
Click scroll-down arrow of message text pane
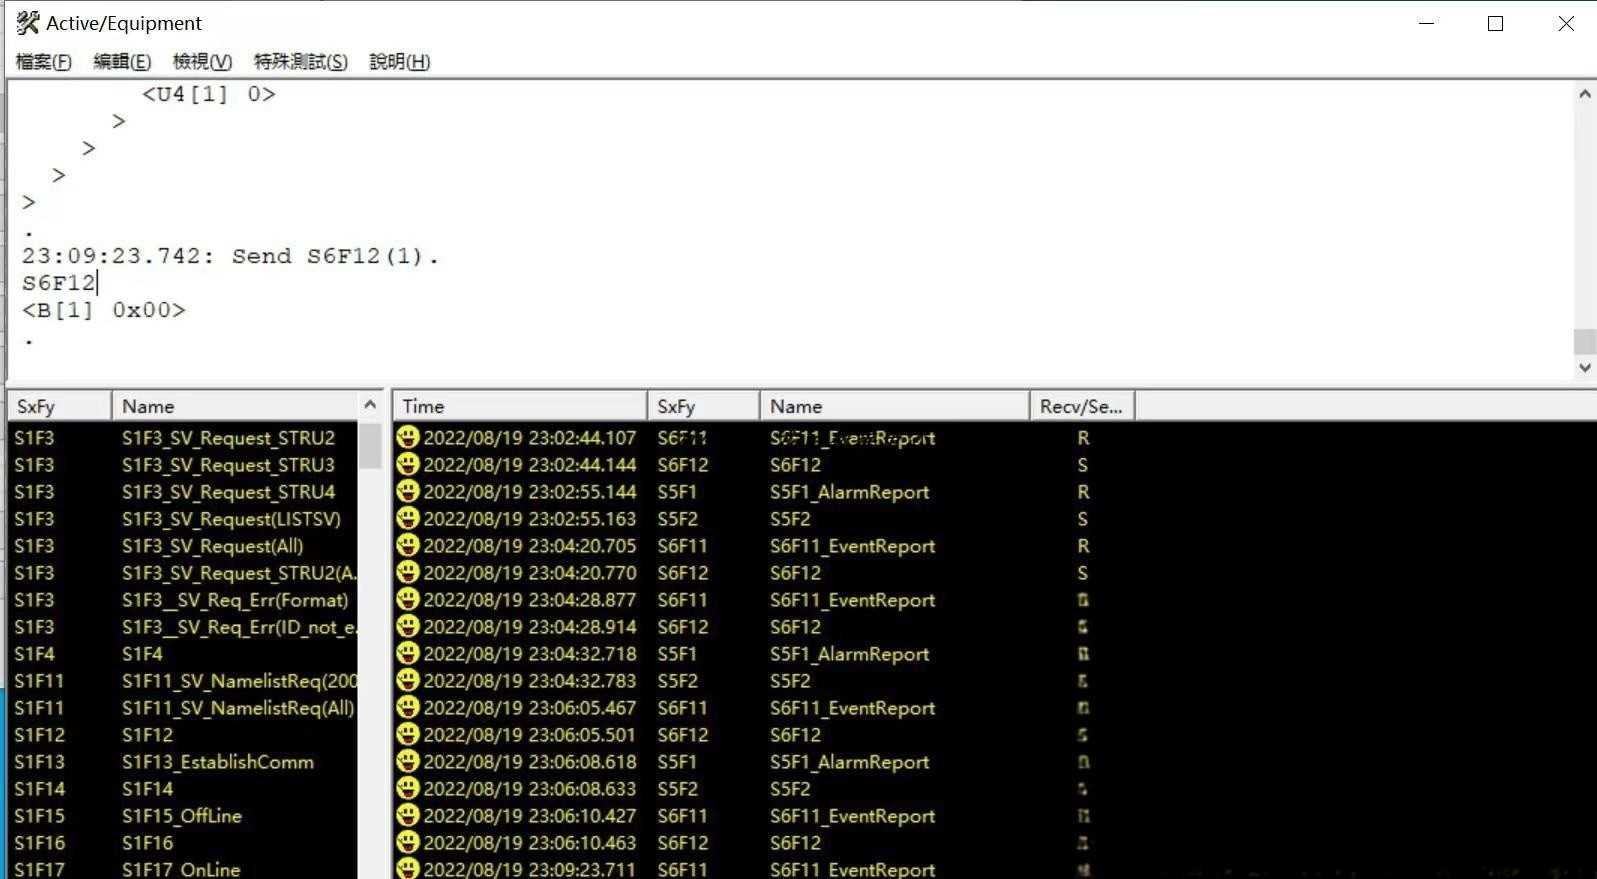tap(1584, 367)
